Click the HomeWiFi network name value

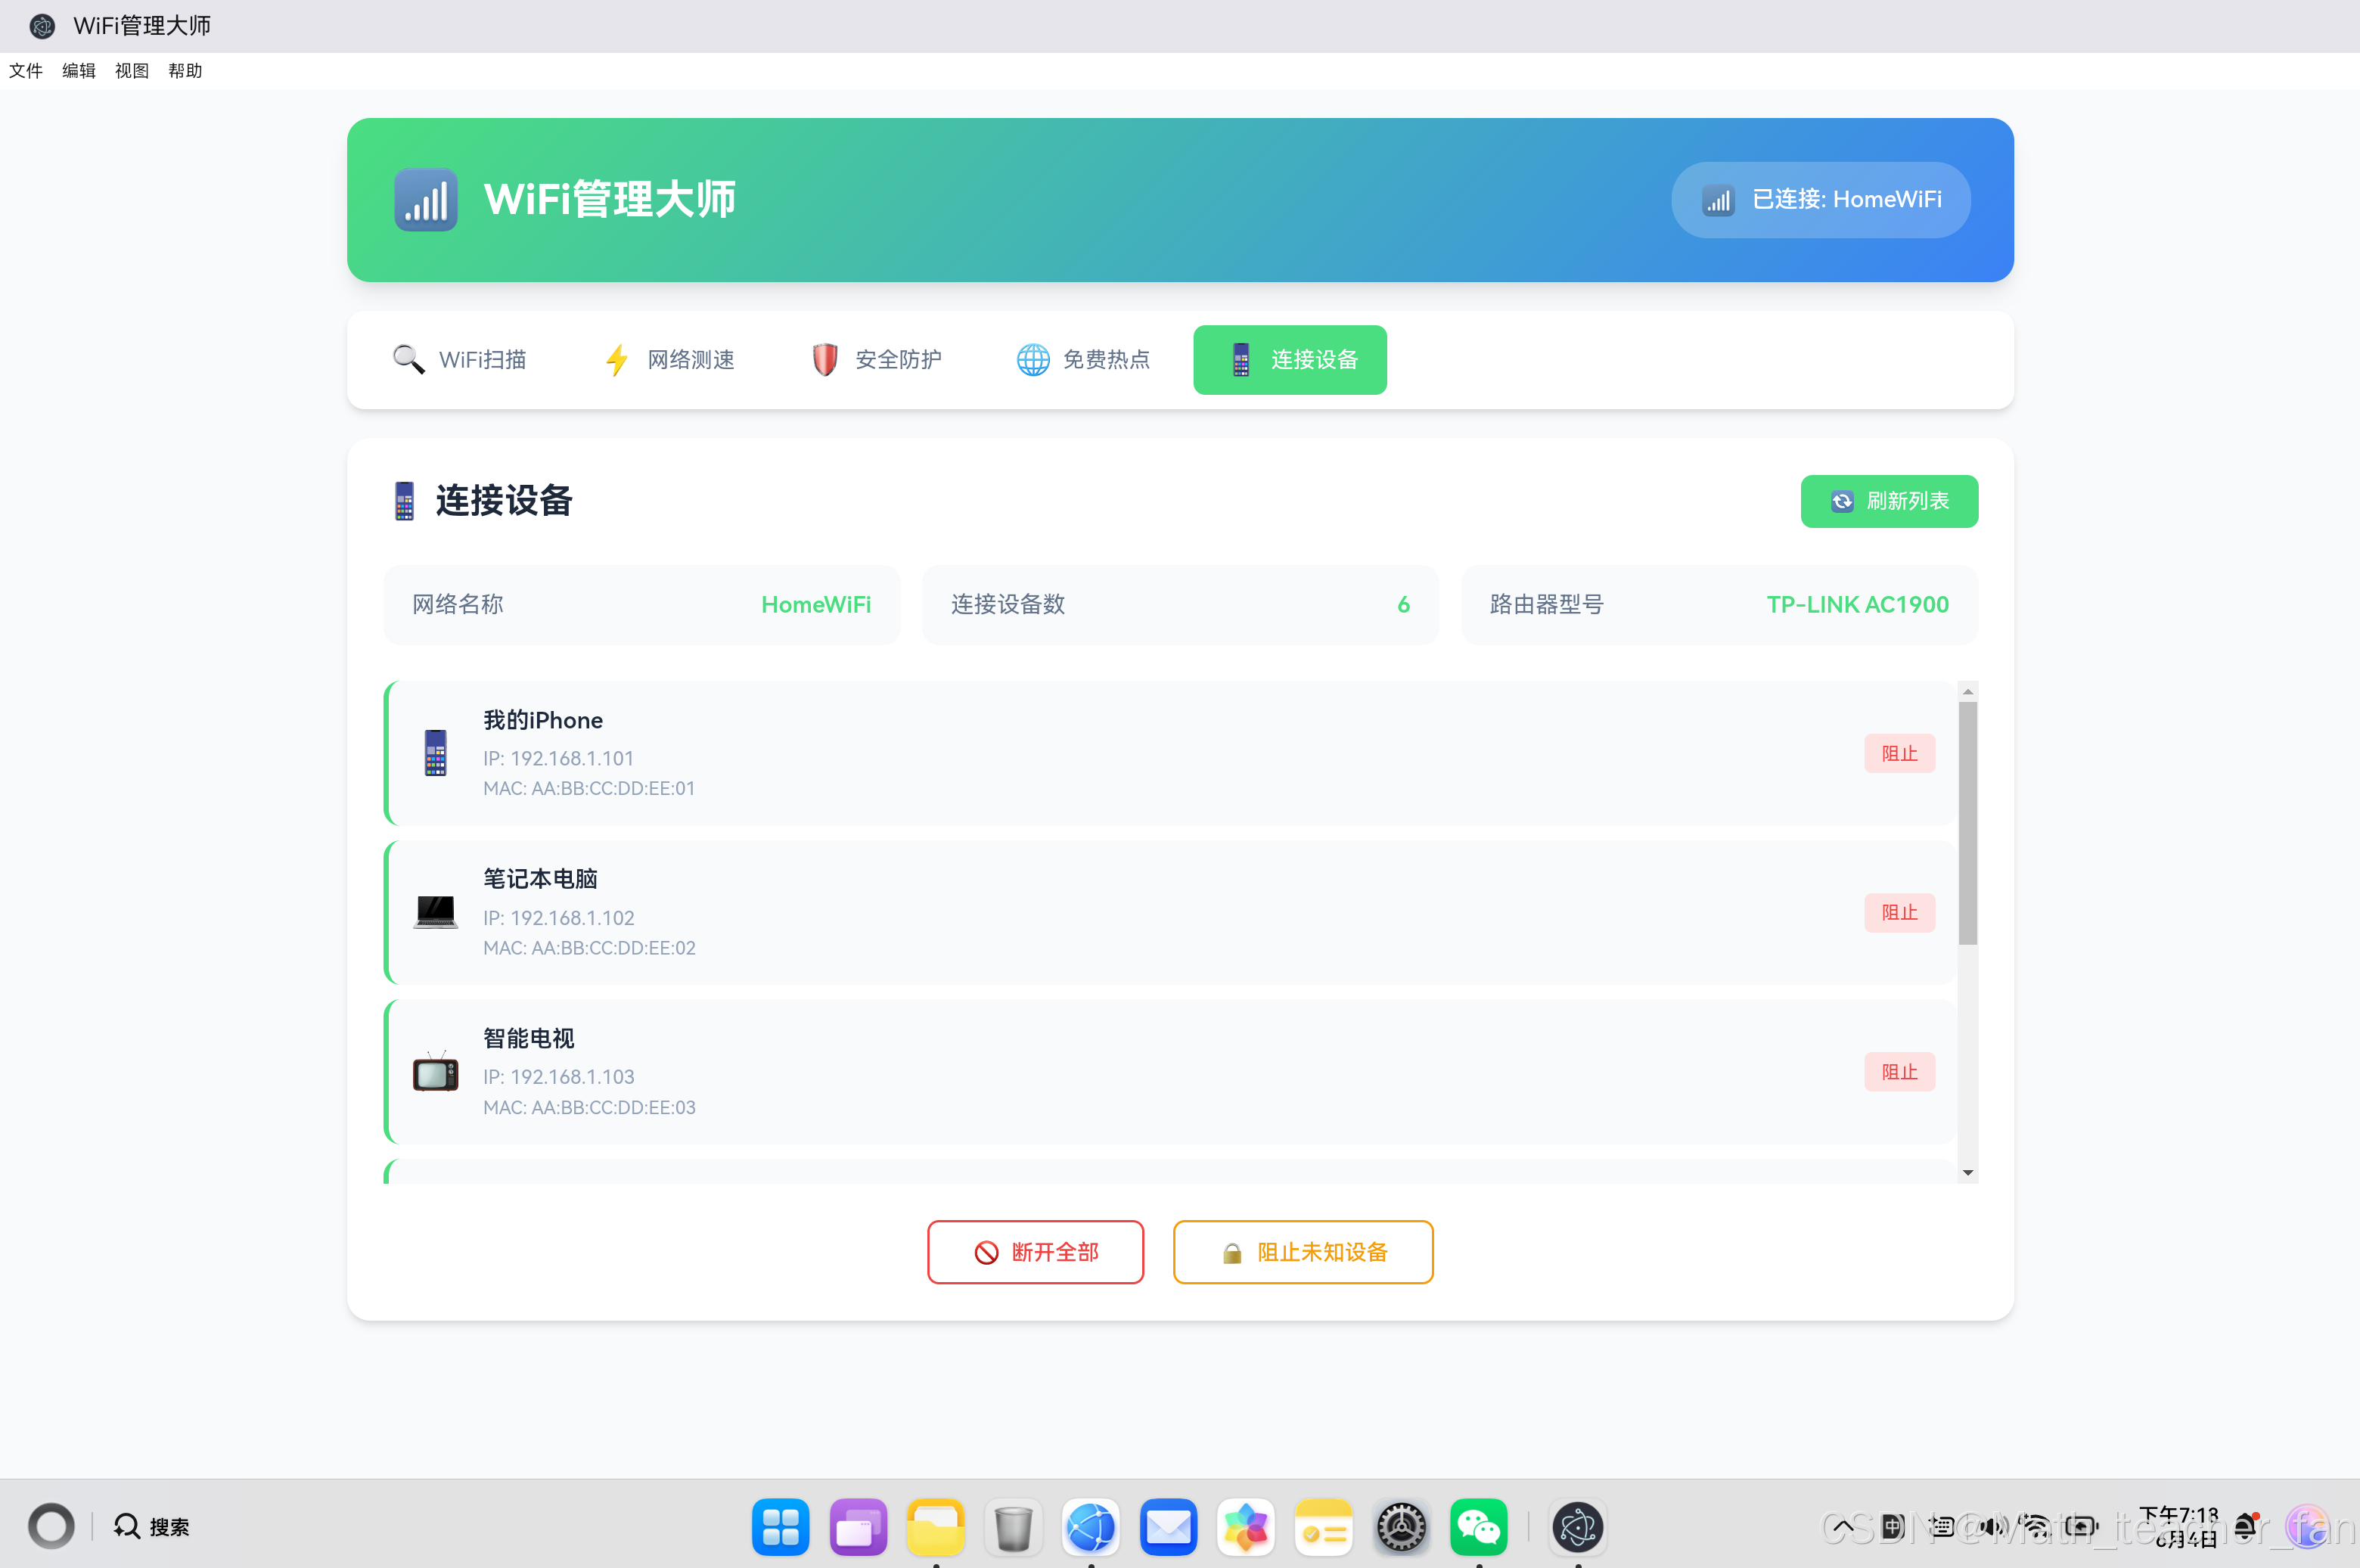point(816,605)
